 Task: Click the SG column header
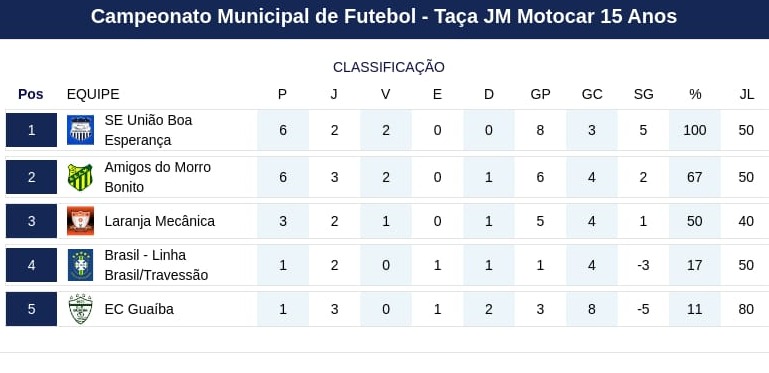pyautogui.click(x=643, y=94)
